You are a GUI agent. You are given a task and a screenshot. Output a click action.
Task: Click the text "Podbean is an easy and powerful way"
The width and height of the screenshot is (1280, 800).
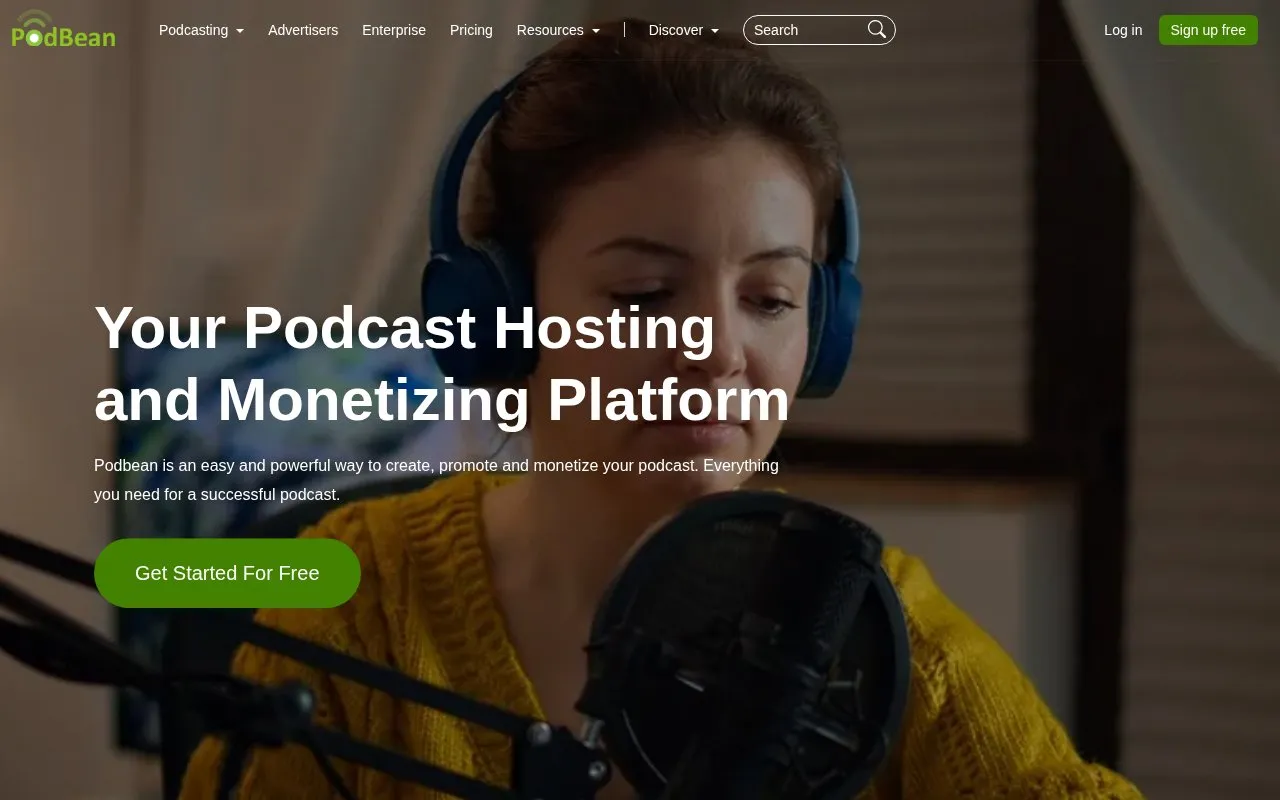(230, 465)
